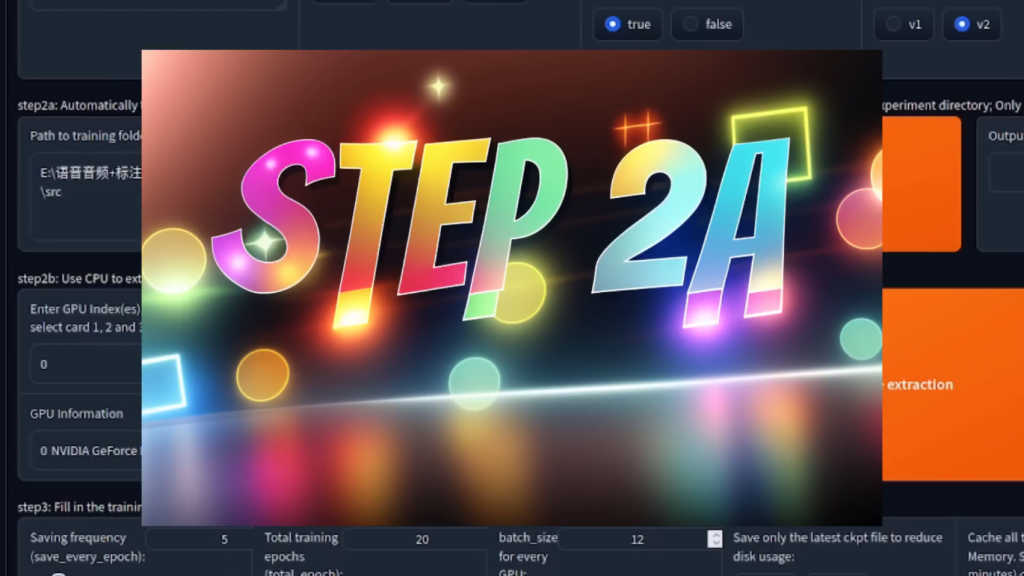The height and width of the screenshot is (576, 1024).
Task: Click the 'step3: Fill in the' heading text
Action: click(80, 507)
